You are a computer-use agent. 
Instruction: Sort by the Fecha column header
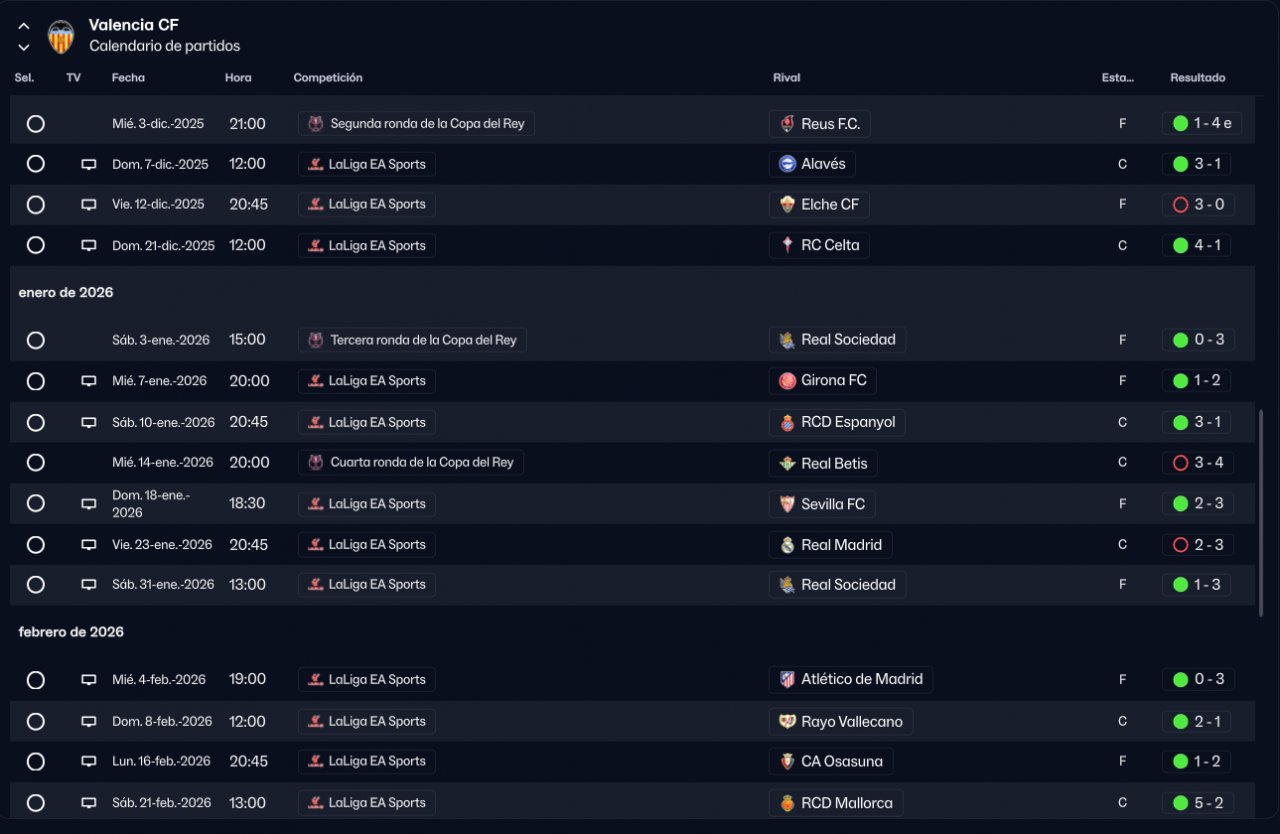coord(128,78)
